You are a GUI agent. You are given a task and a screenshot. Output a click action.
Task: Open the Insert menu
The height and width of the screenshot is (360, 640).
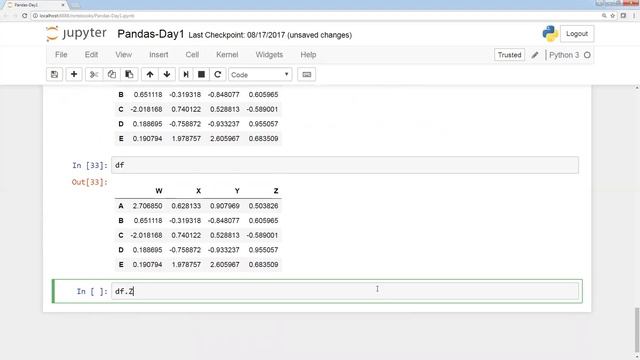158,55
